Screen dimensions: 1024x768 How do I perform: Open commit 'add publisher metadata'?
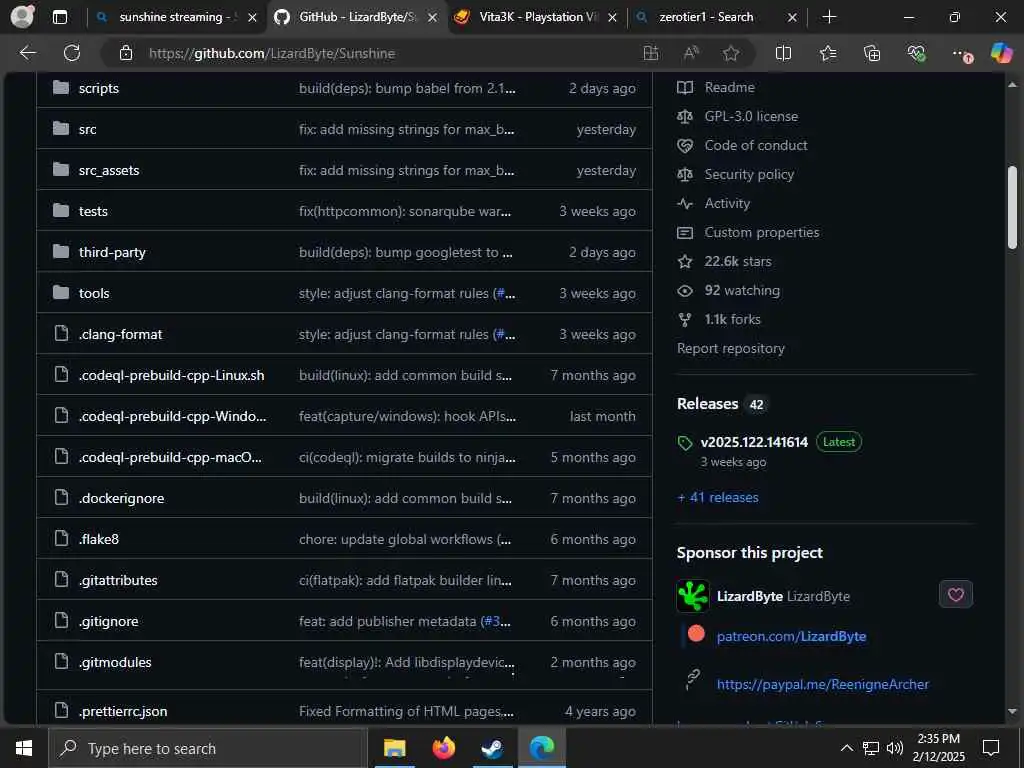388,622
